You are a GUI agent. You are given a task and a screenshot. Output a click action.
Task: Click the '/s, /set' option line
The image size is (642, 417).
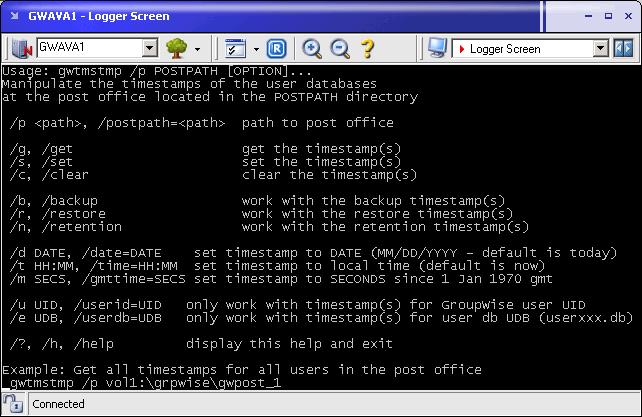coord(206,162)
